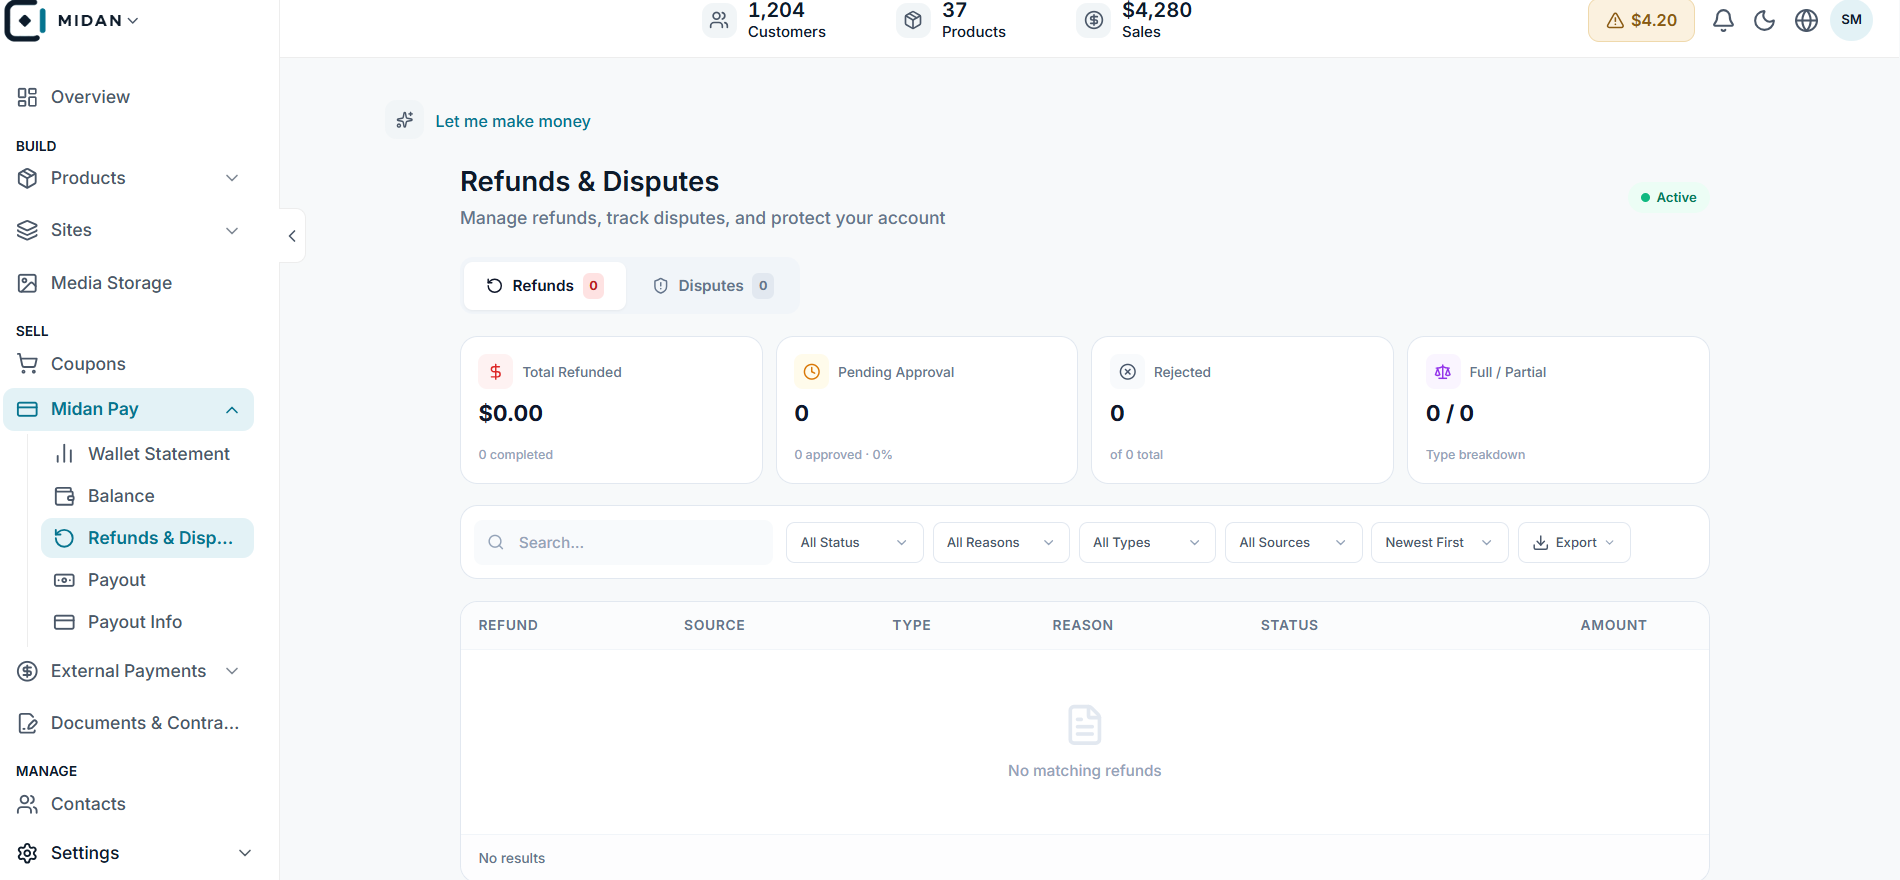Open the All Reasons filter dropdown
This screenshot has height=880, width=1900.
pos(1001,542)
